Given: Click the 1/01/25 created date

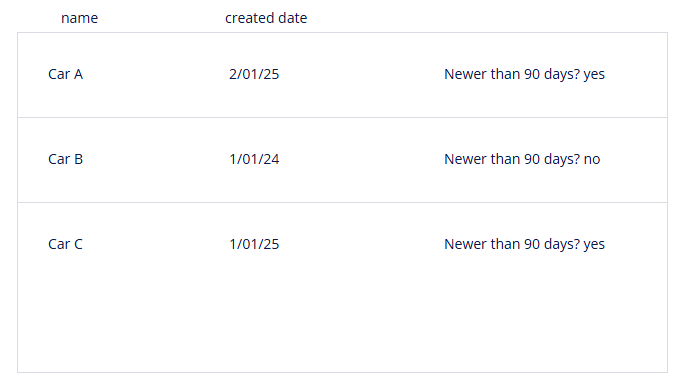Looking at the screenshot, I should click(254, 244).
